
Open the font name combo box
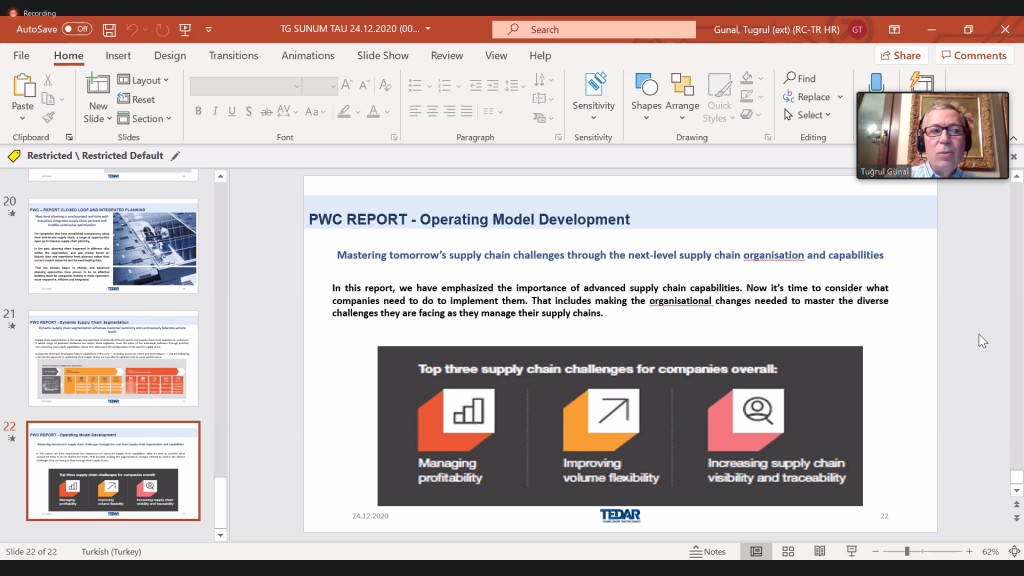(246, 86)
